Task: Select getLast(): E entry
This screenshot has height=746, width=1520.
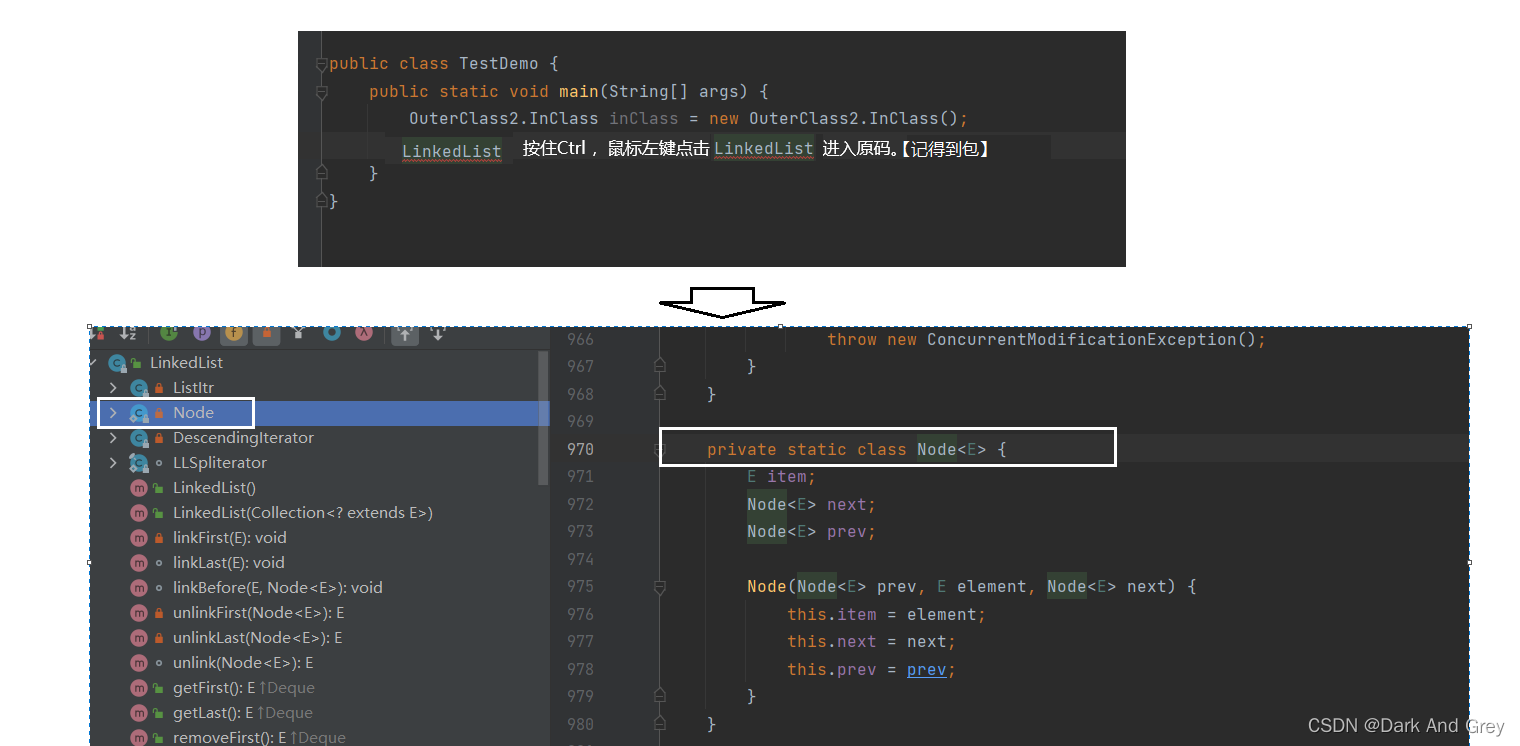Action: coord(214,713)
